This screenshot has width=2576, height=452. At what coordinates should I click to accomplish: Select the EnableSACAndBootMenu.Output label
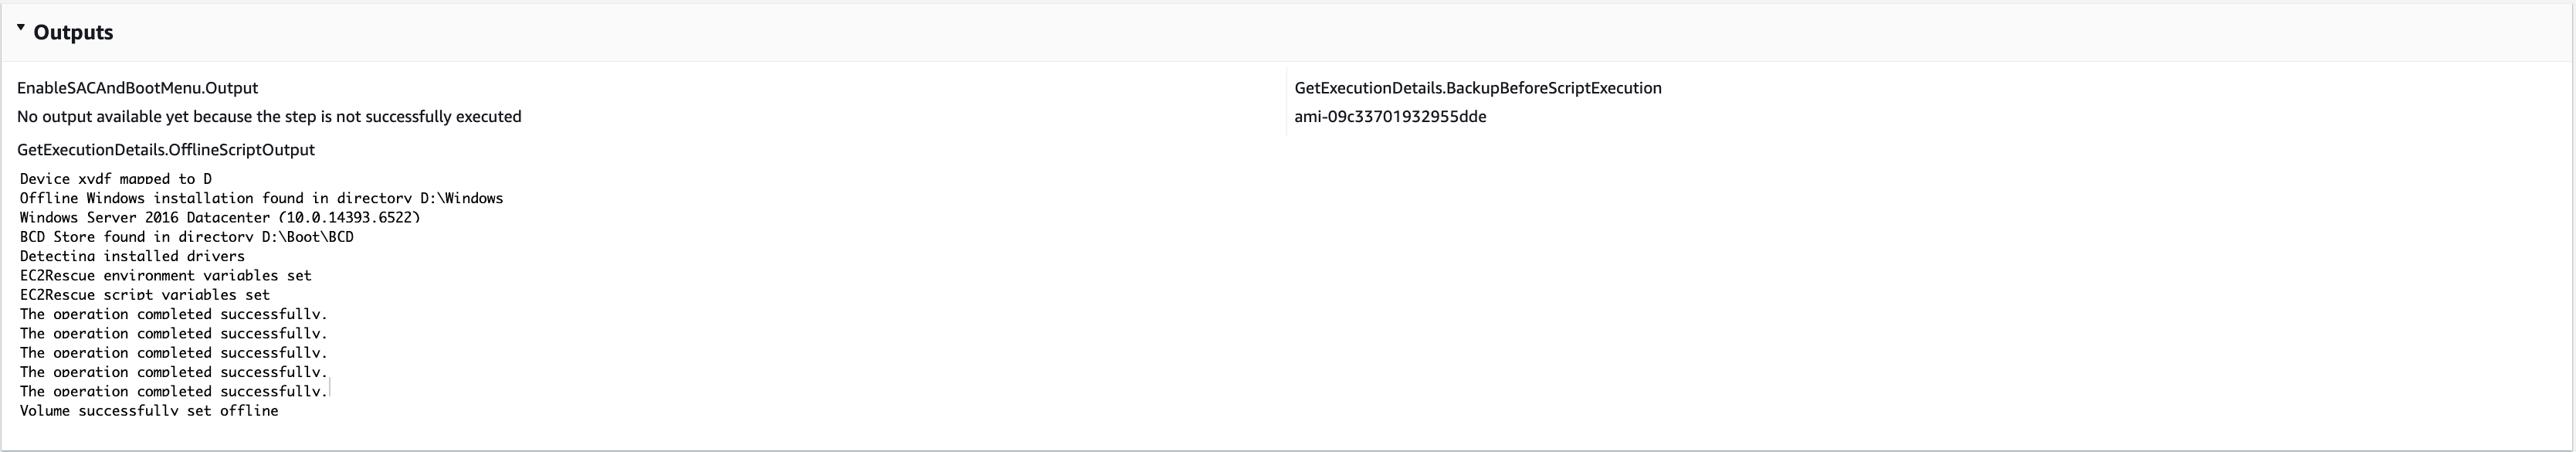(137, 88)
